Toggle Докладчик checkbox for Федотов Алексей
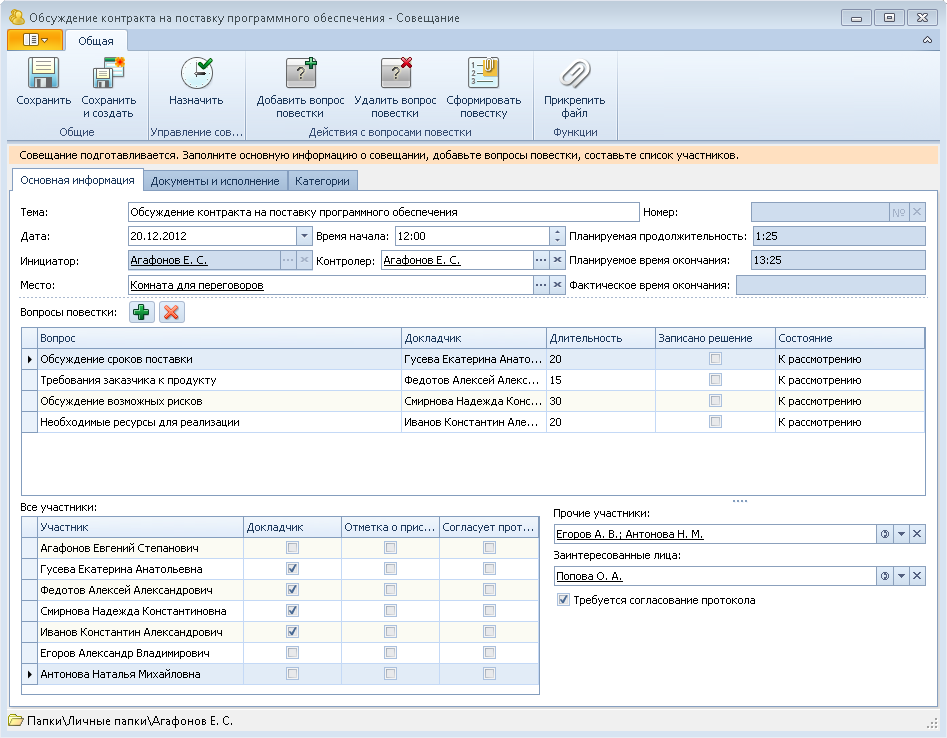Screen dimensions: 947x738 point(292,590)
